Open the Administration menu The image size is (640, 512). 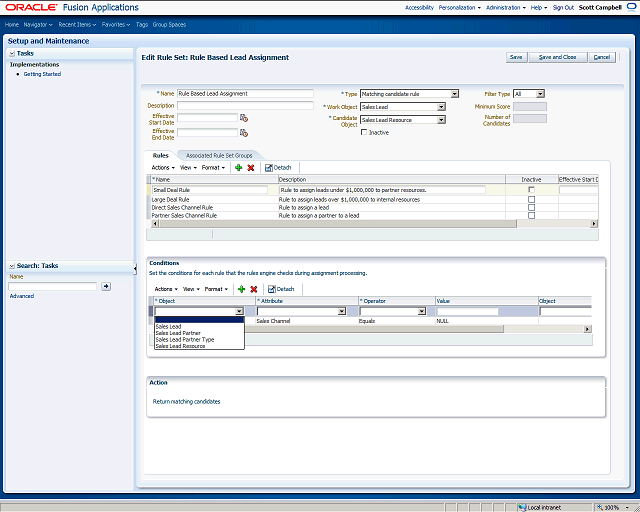pos(506,7)
